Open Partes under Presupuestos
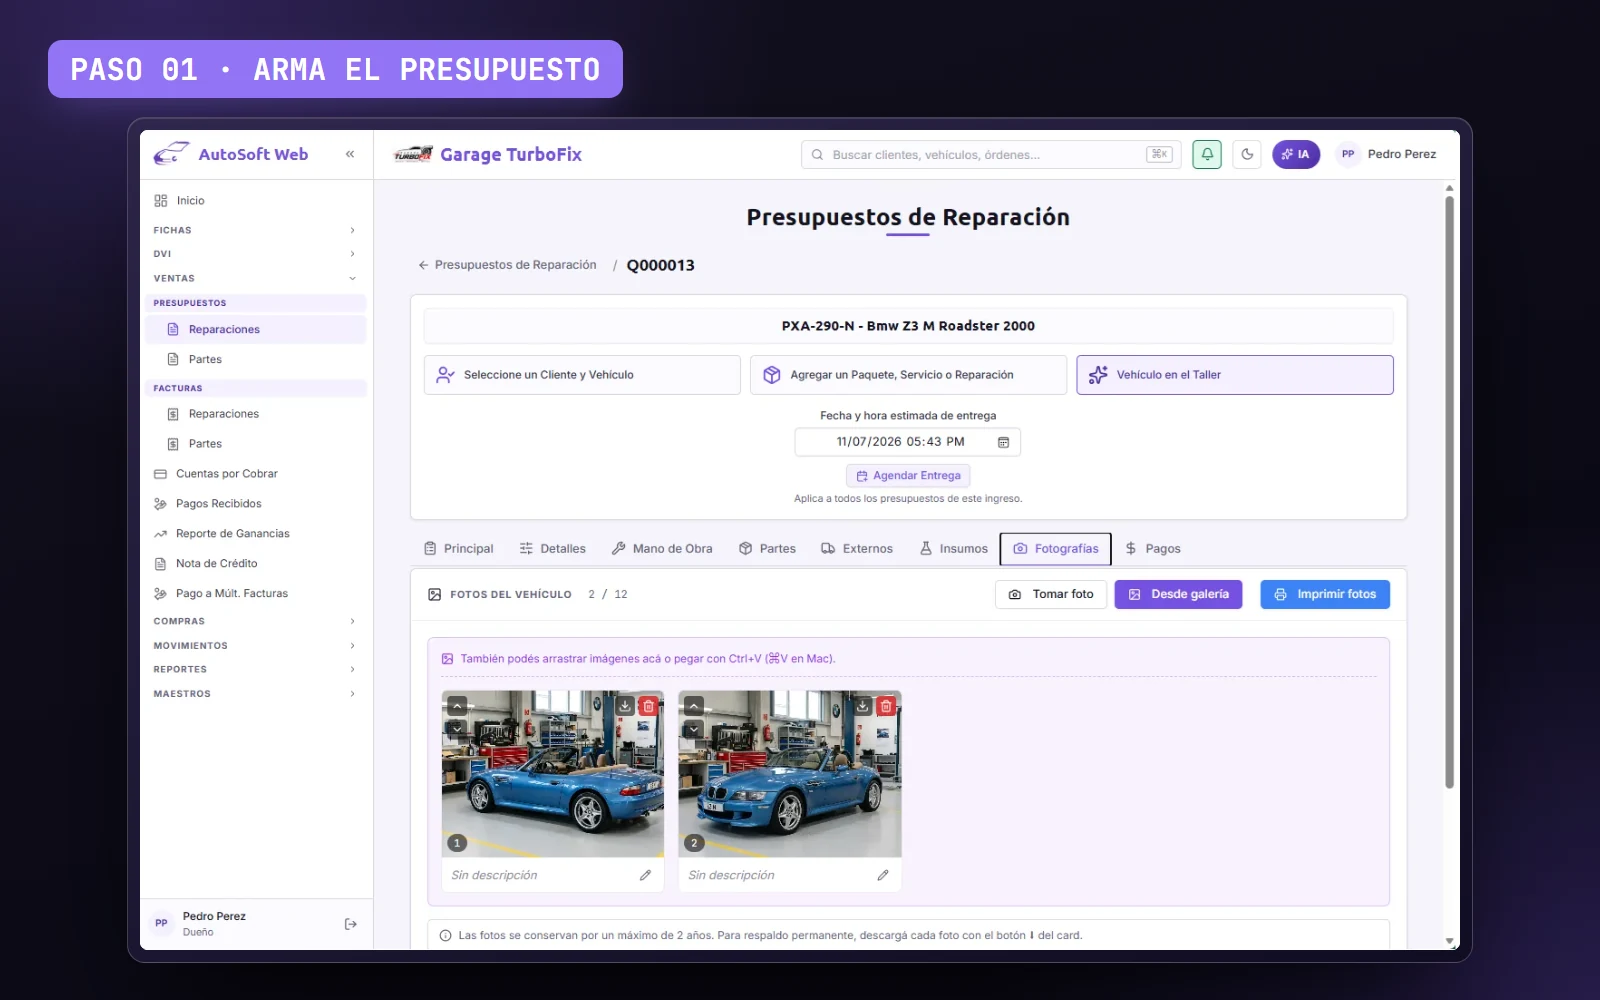This screenshot has height=1000, width=1600. [205, 359]
